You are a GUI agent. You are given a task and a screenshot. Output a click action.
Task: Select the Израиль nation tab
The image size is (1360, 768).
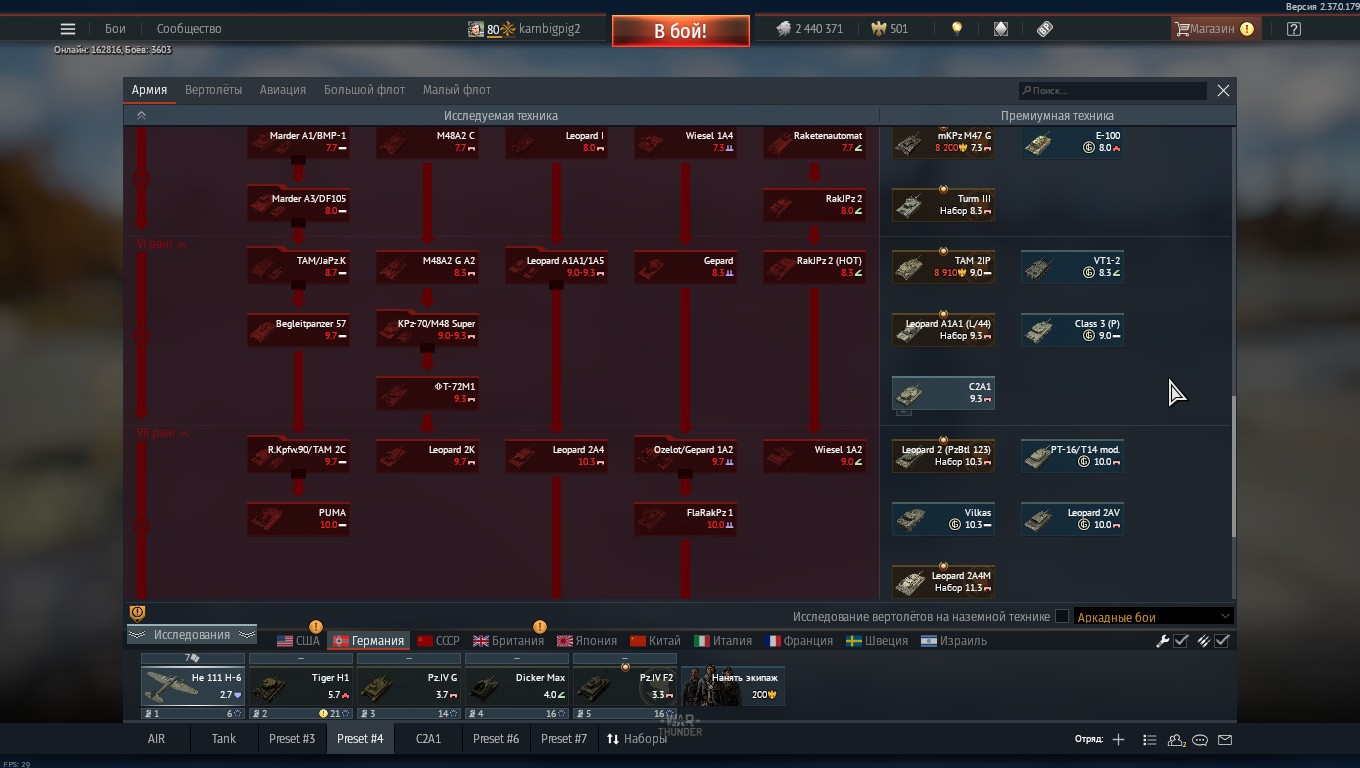(x=953, y=641)
